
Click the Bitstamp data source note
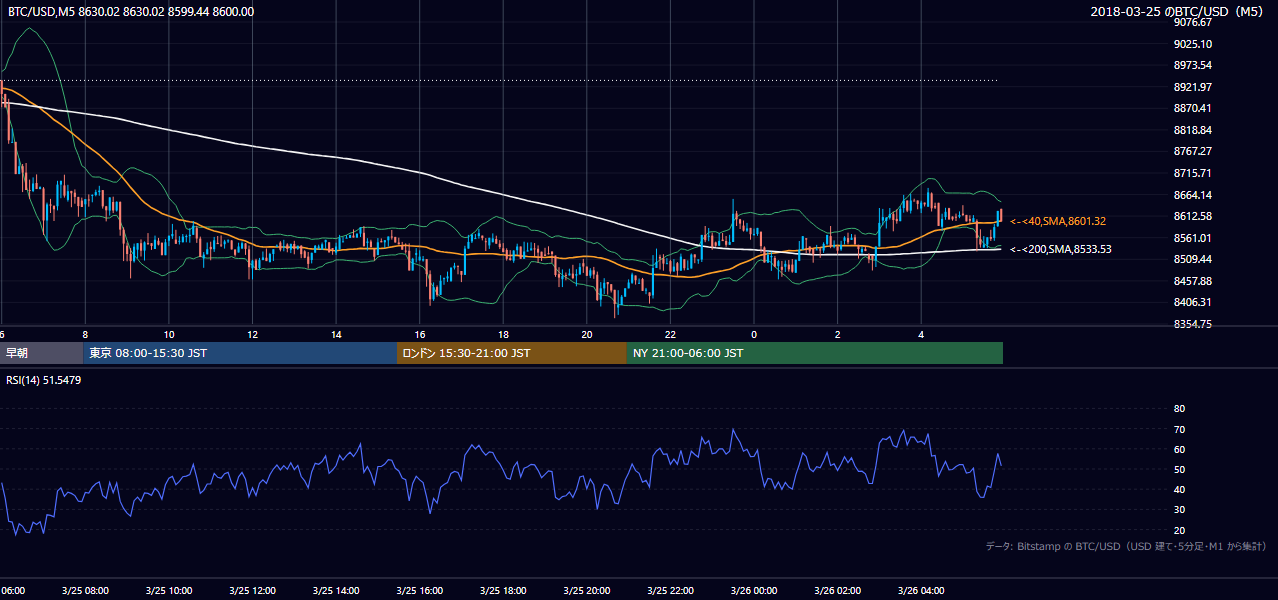1126,546
